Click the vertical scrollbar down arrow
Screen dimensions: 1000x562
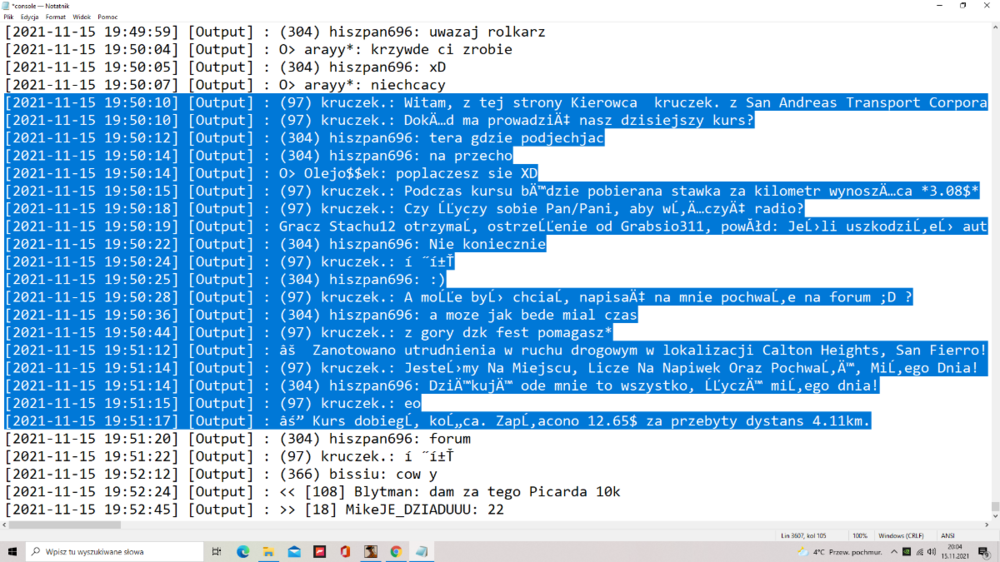995,516
